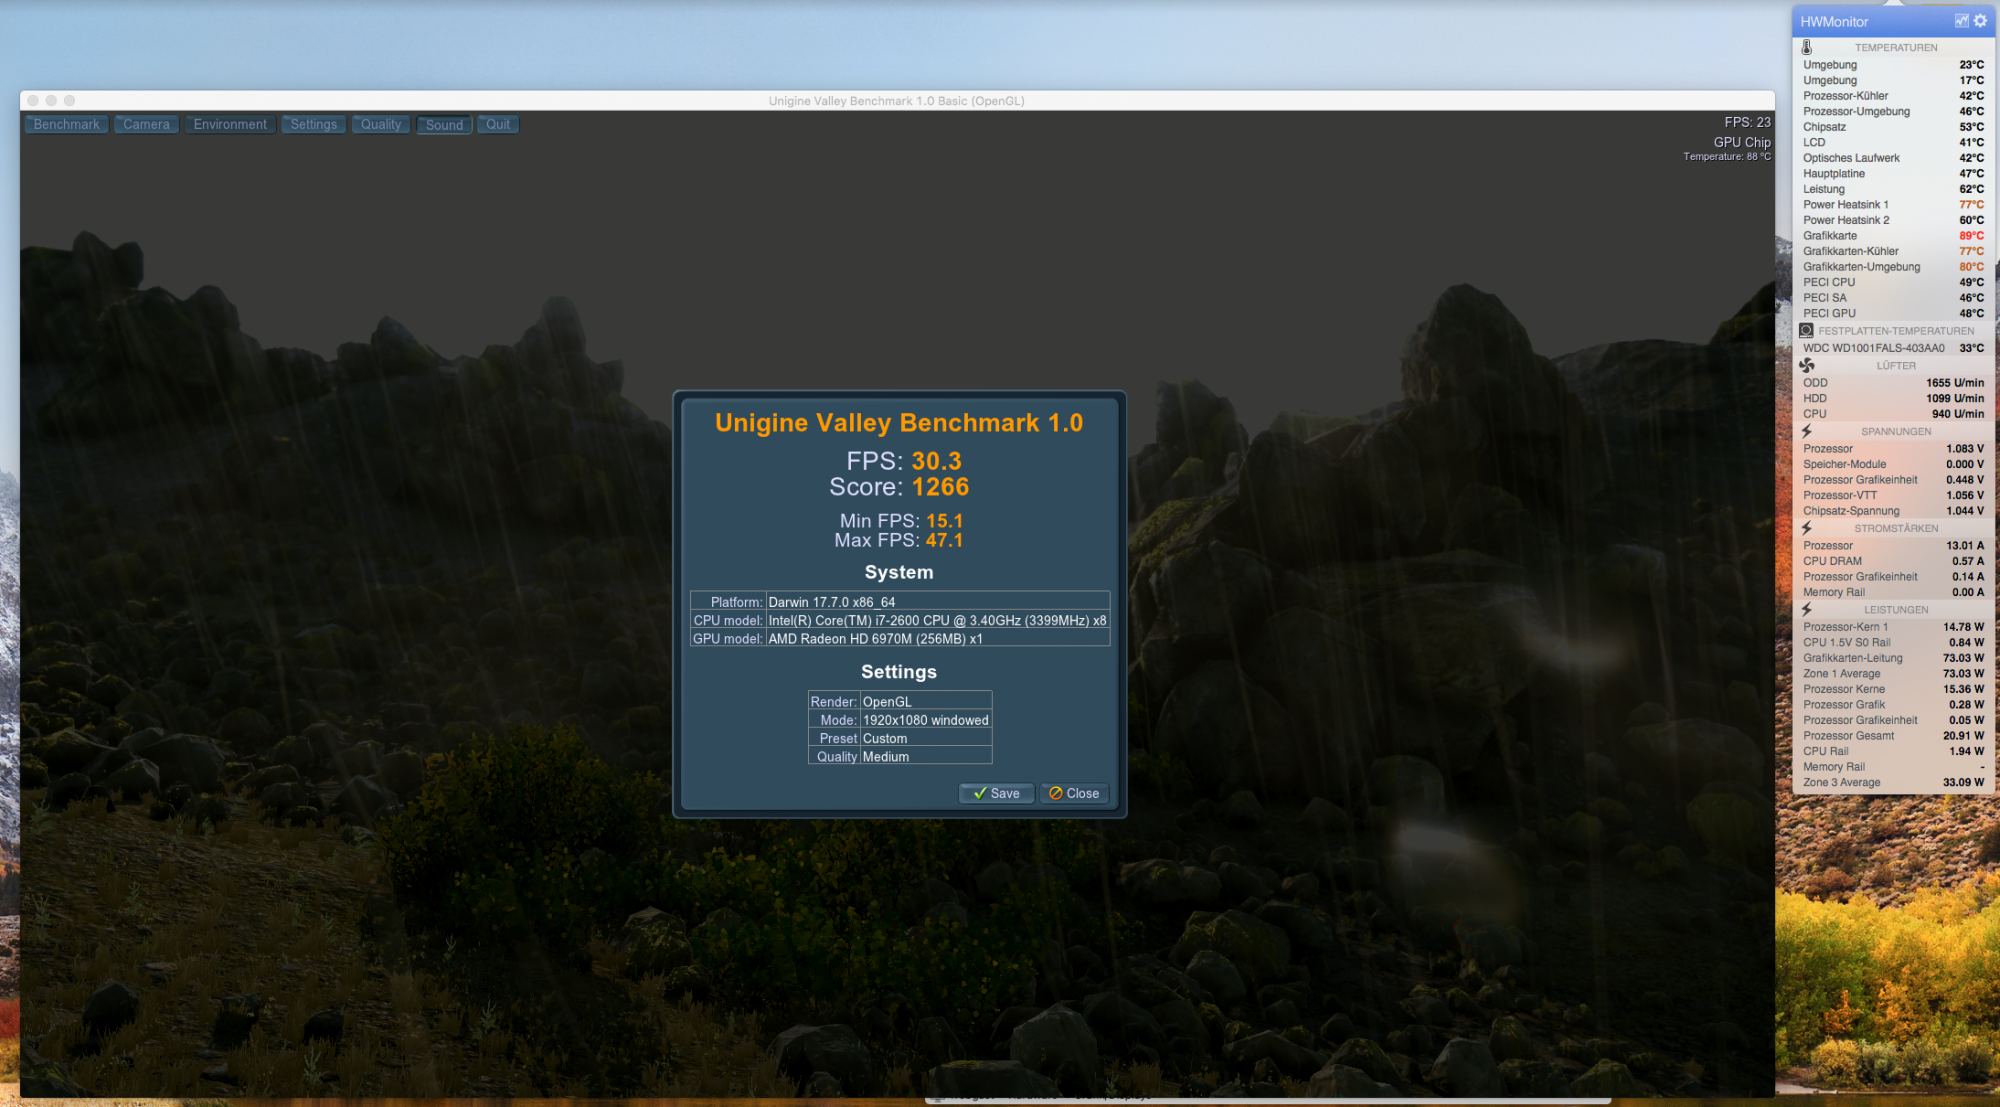Open HWMonitor preferences gear icon
The height and width of the screenshot is (1107, 2000).
(1980, 21)
